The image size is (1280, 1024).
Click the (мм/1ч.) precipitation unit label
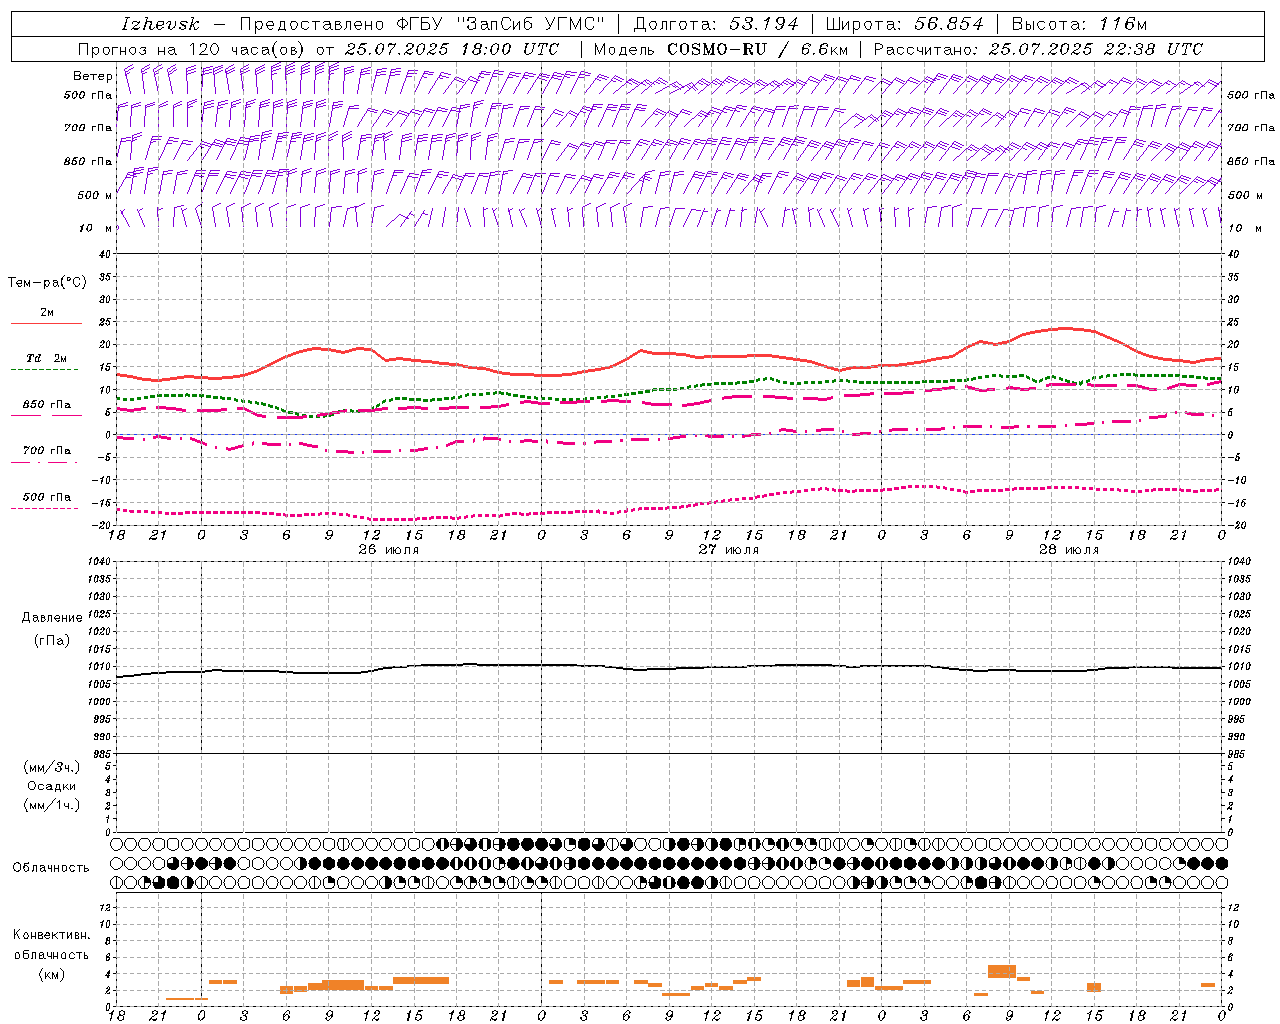52,805
